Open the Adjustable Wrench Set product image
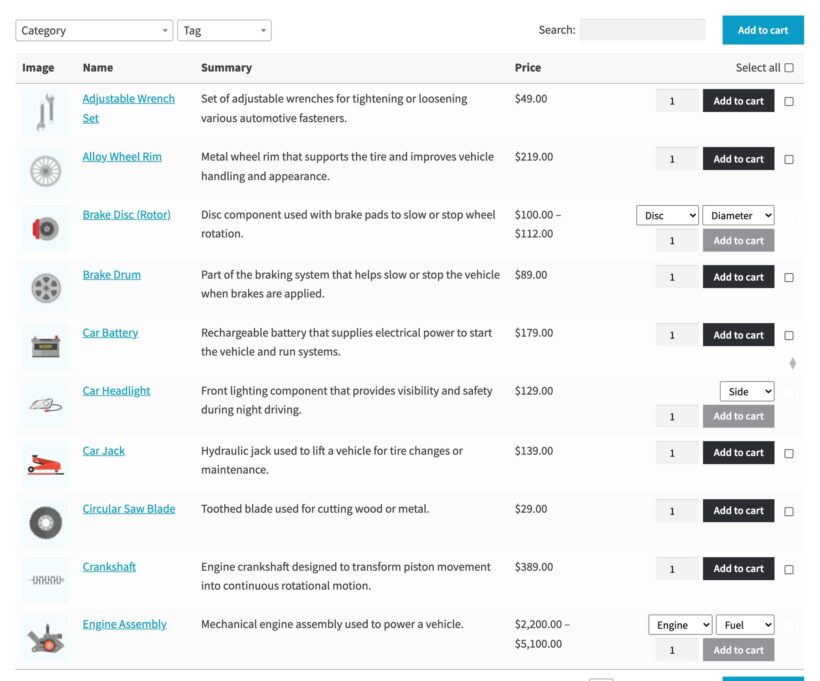Image resolution: width=820 pixels, height=681 pixels. coord(45,112)
